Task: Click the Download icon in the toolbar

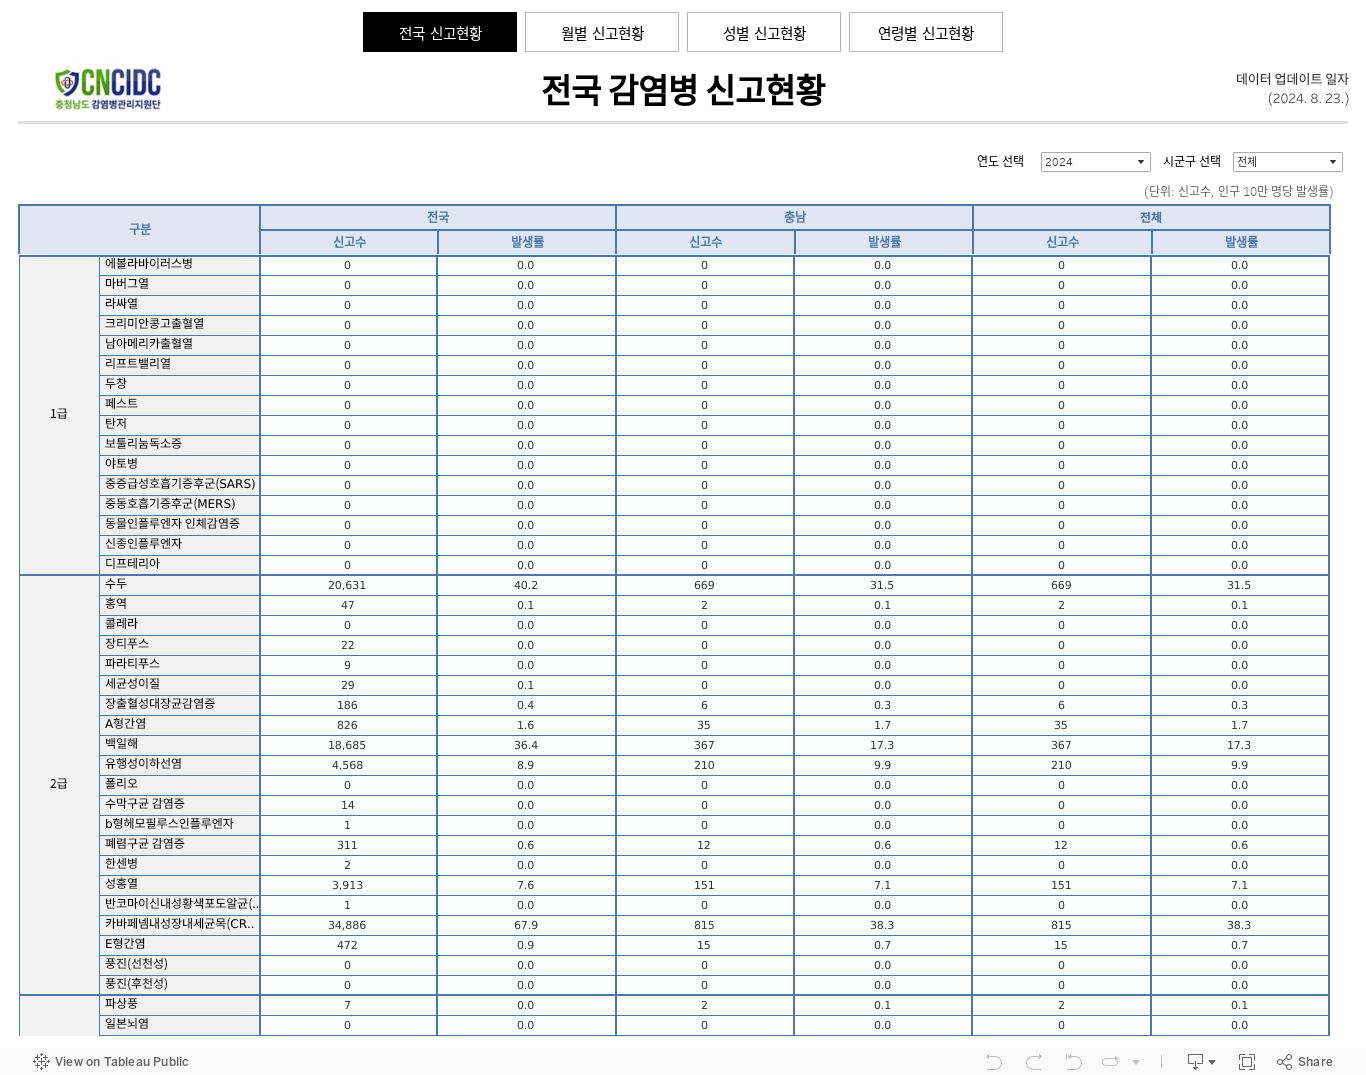Action: [1201, 1062]
